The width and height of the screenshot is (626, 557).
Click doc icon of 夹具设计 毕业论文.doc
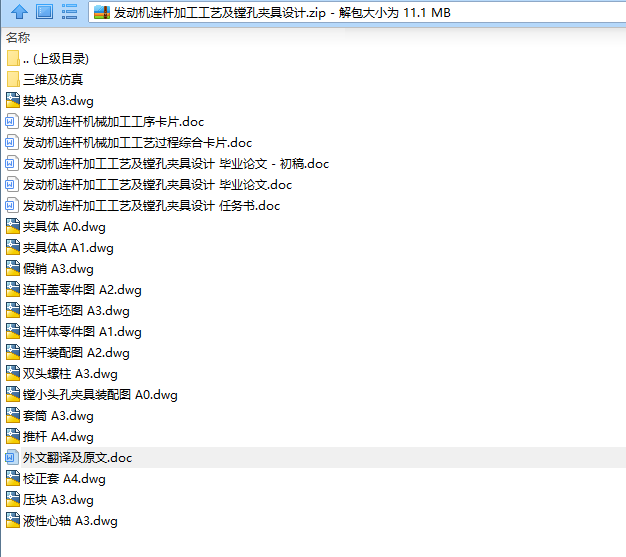click(12, 184)
